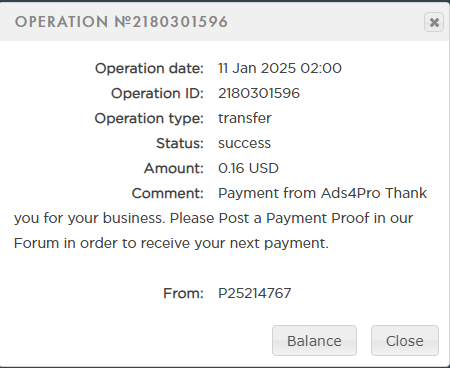Close the dialog with the X icon
The height and width of the screenshot is (368, 450).
434,22
